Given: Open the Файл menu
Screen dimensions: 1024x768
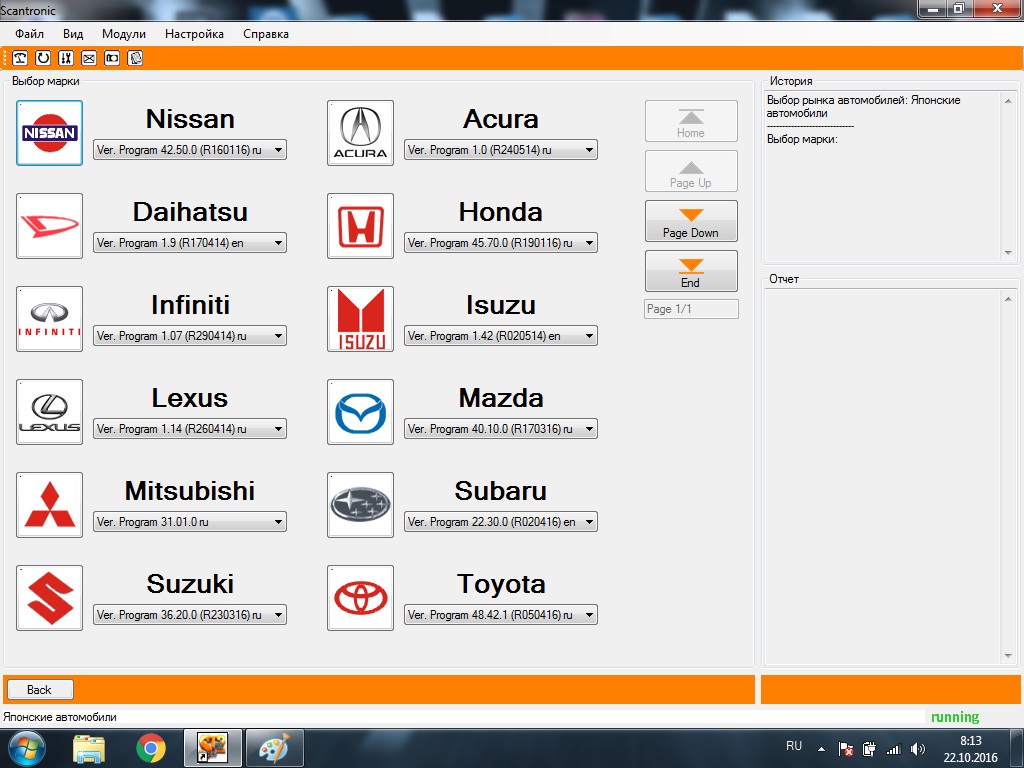Looking at the screenshot, I should tap(29, 34).
